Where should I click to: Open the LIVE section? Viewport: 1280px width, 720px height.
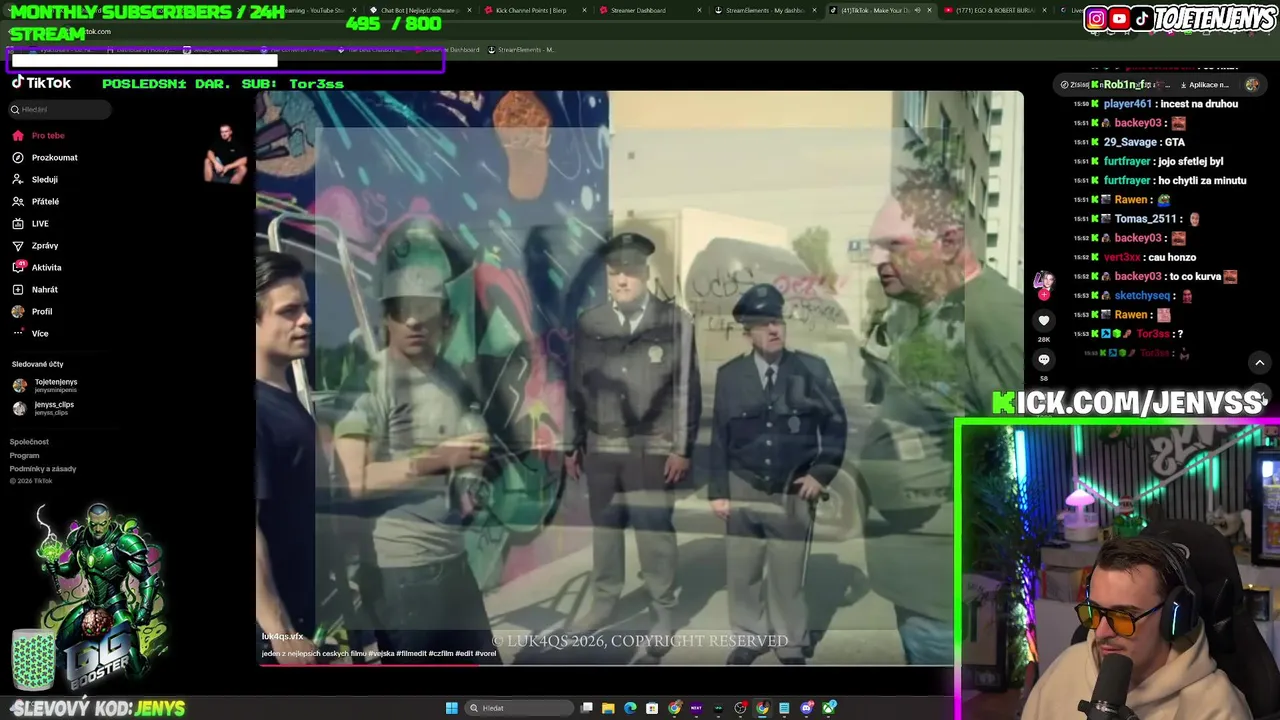tap(40, 223)
